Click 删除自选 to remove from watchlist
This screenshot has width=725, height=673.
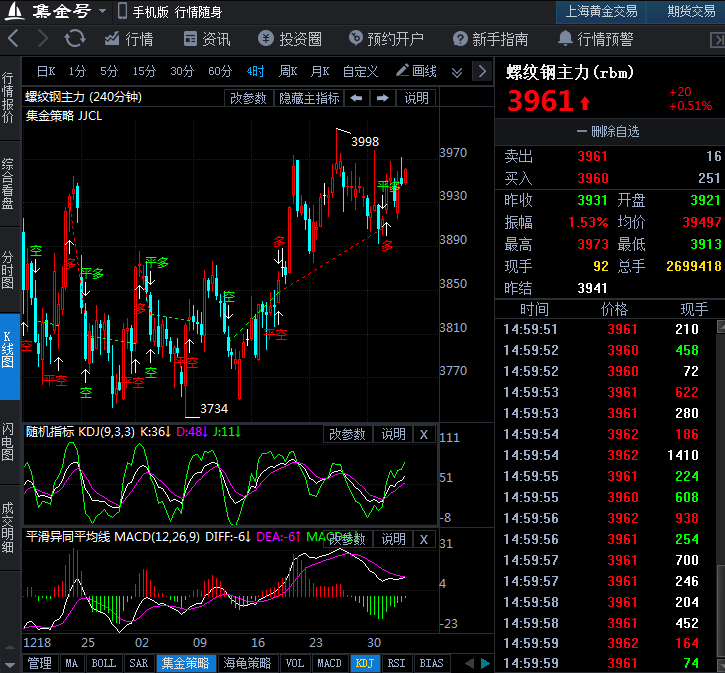tap(608, 132)
